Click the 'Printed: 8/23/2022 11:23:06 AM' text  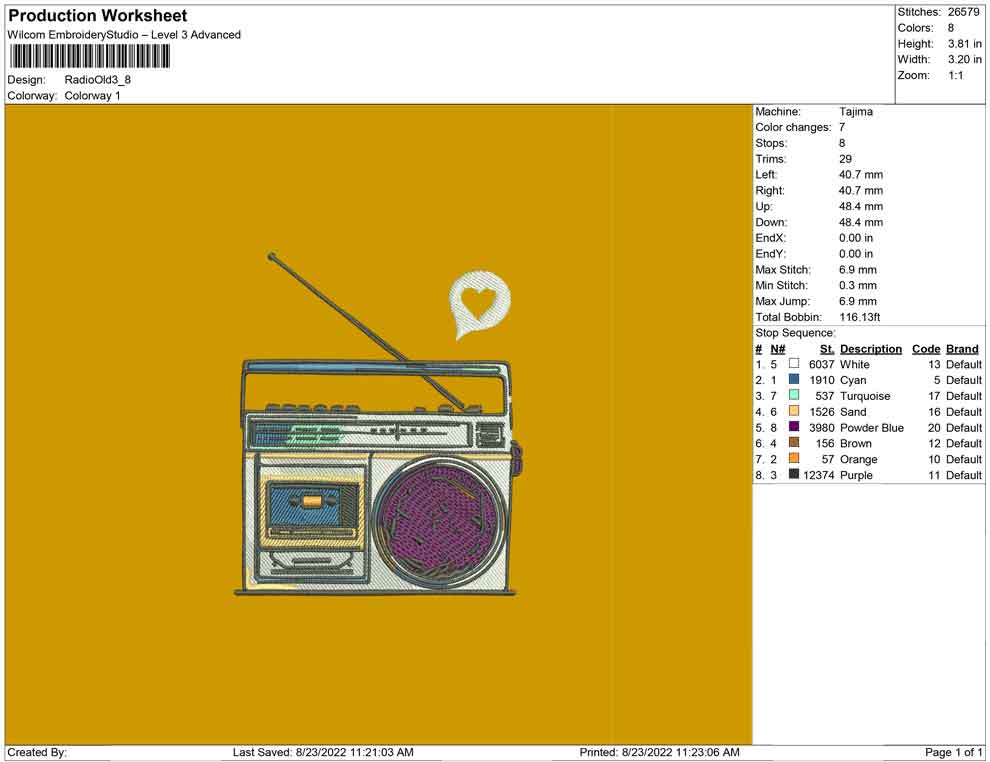pos(659,752)
